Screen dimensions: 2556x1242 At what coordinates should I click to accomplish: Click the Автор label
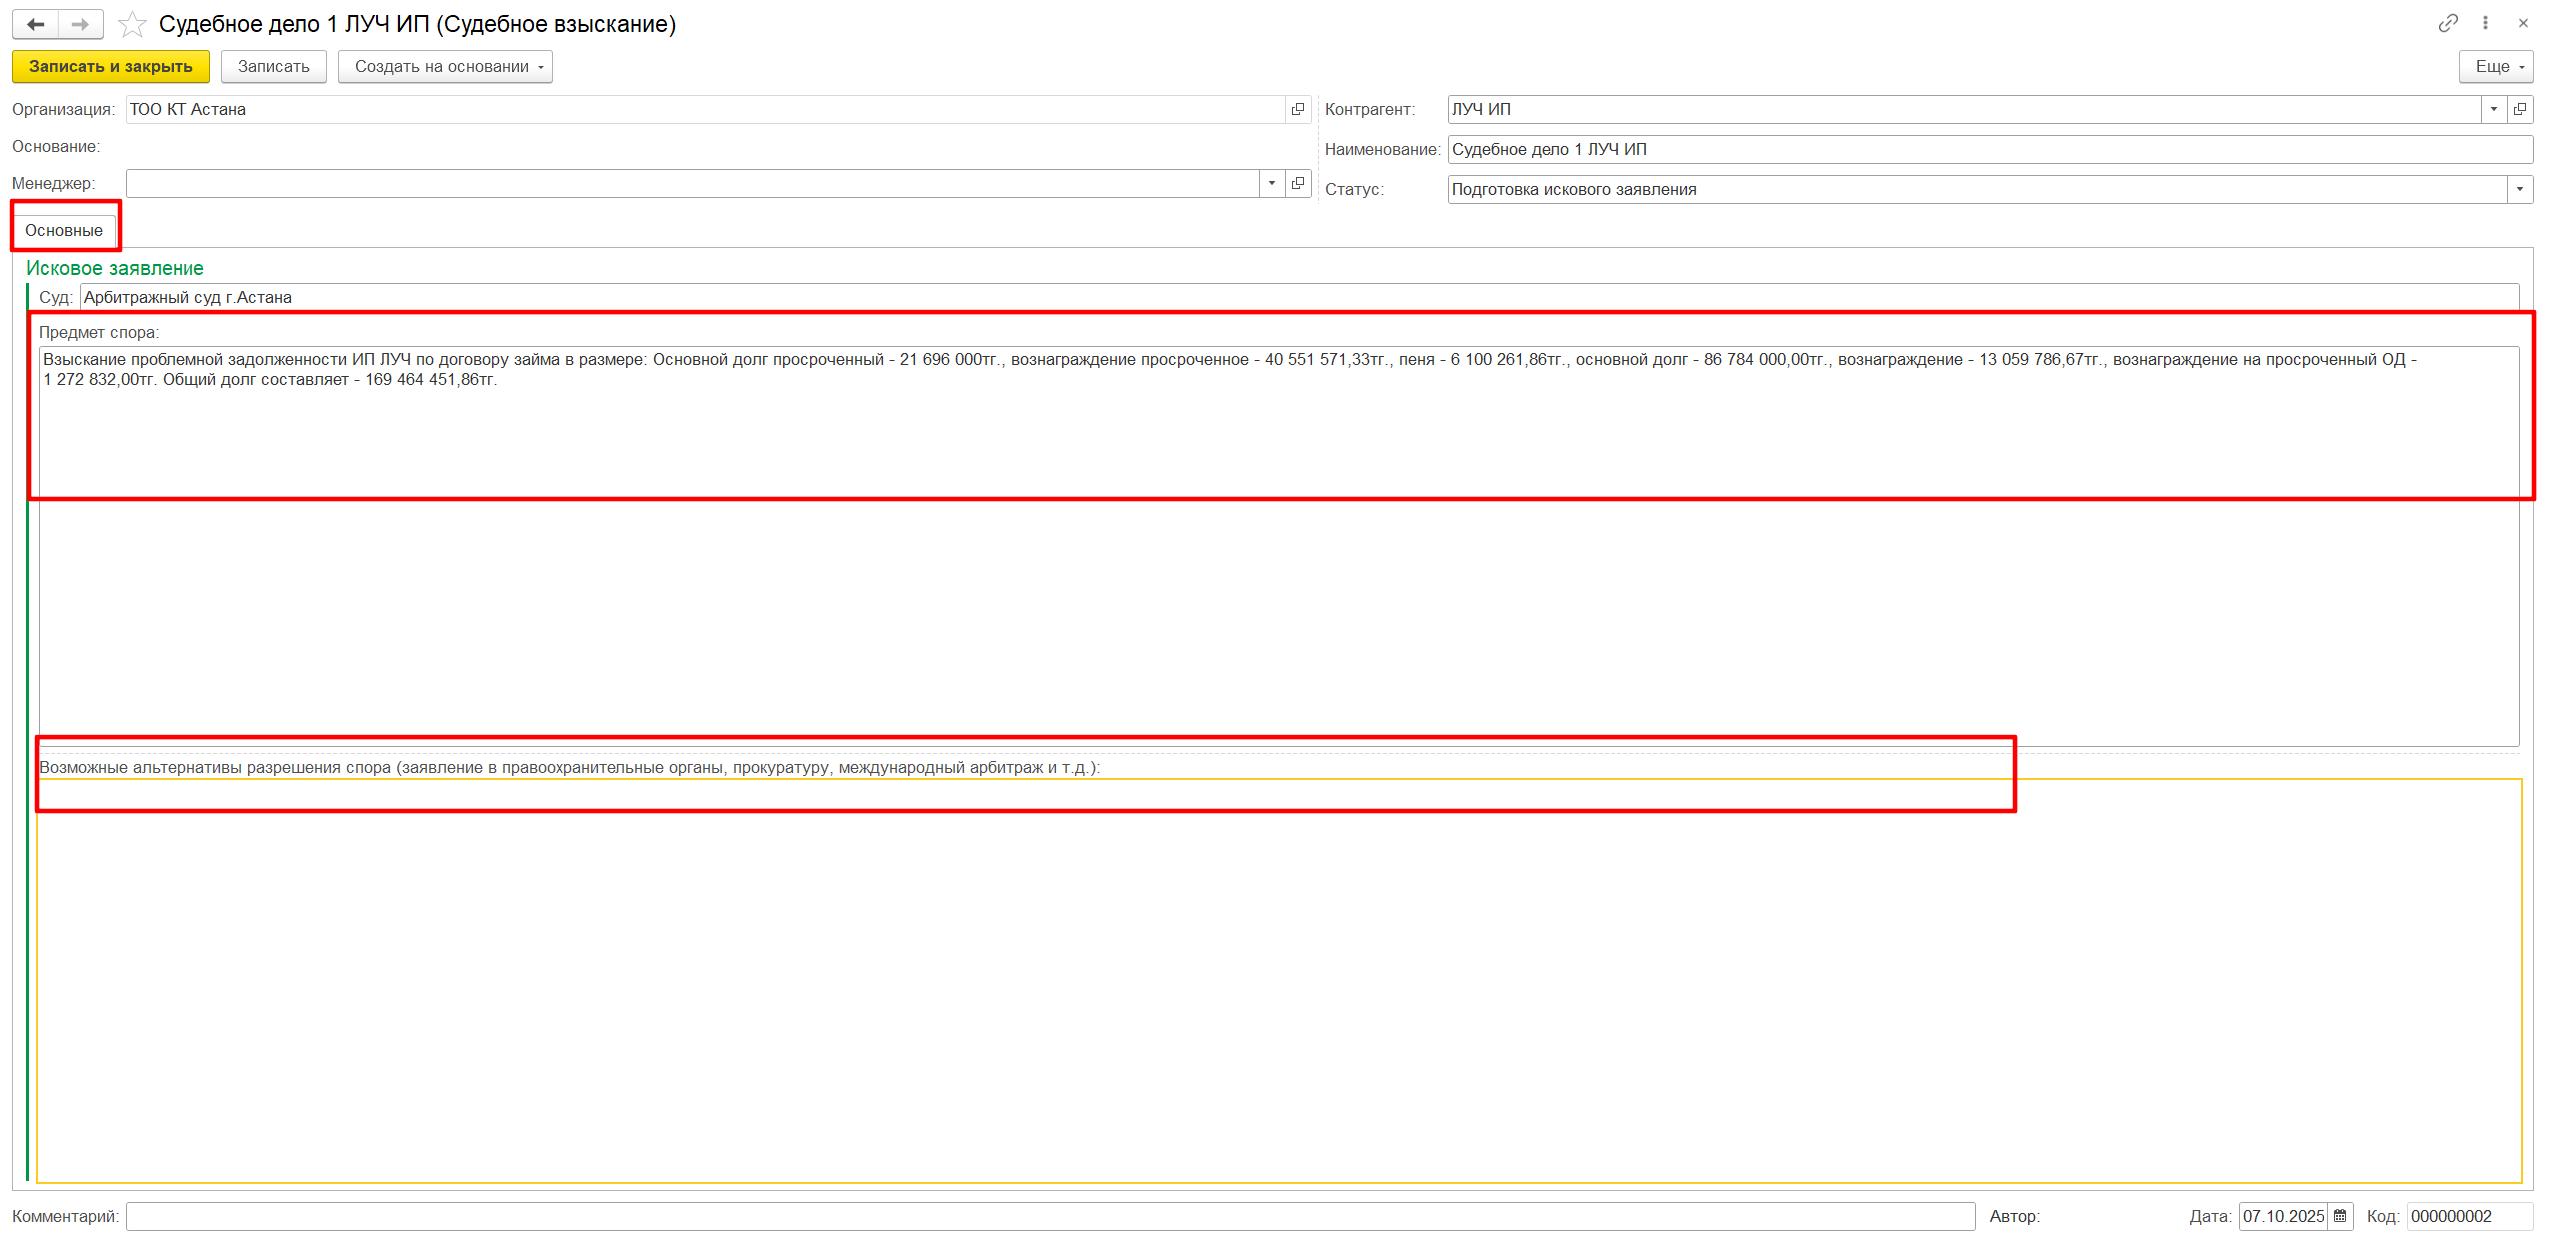2014,1216
